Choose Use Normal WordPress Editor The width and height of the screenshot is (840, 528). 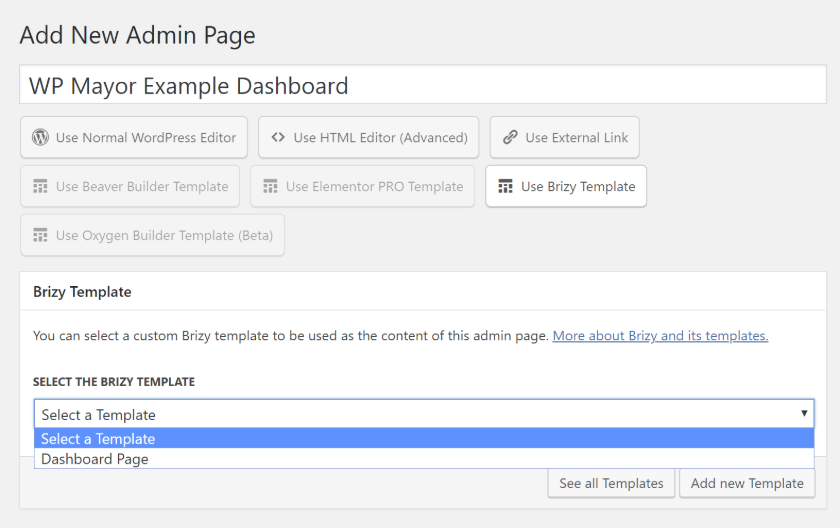[x=134, y=138]
